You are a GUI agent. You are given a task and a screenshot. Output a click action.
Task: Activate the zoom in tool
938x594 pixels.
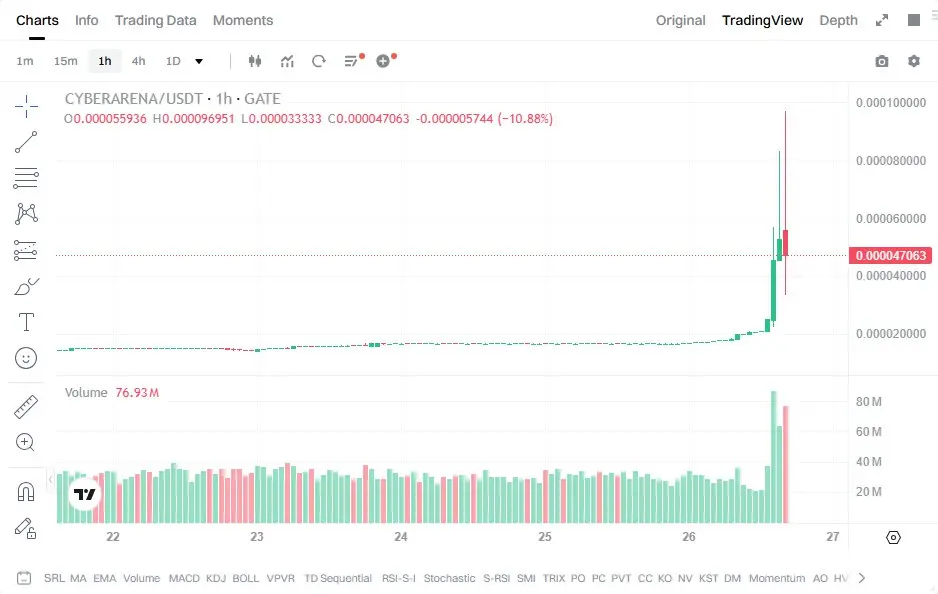(x=25, y=442)
